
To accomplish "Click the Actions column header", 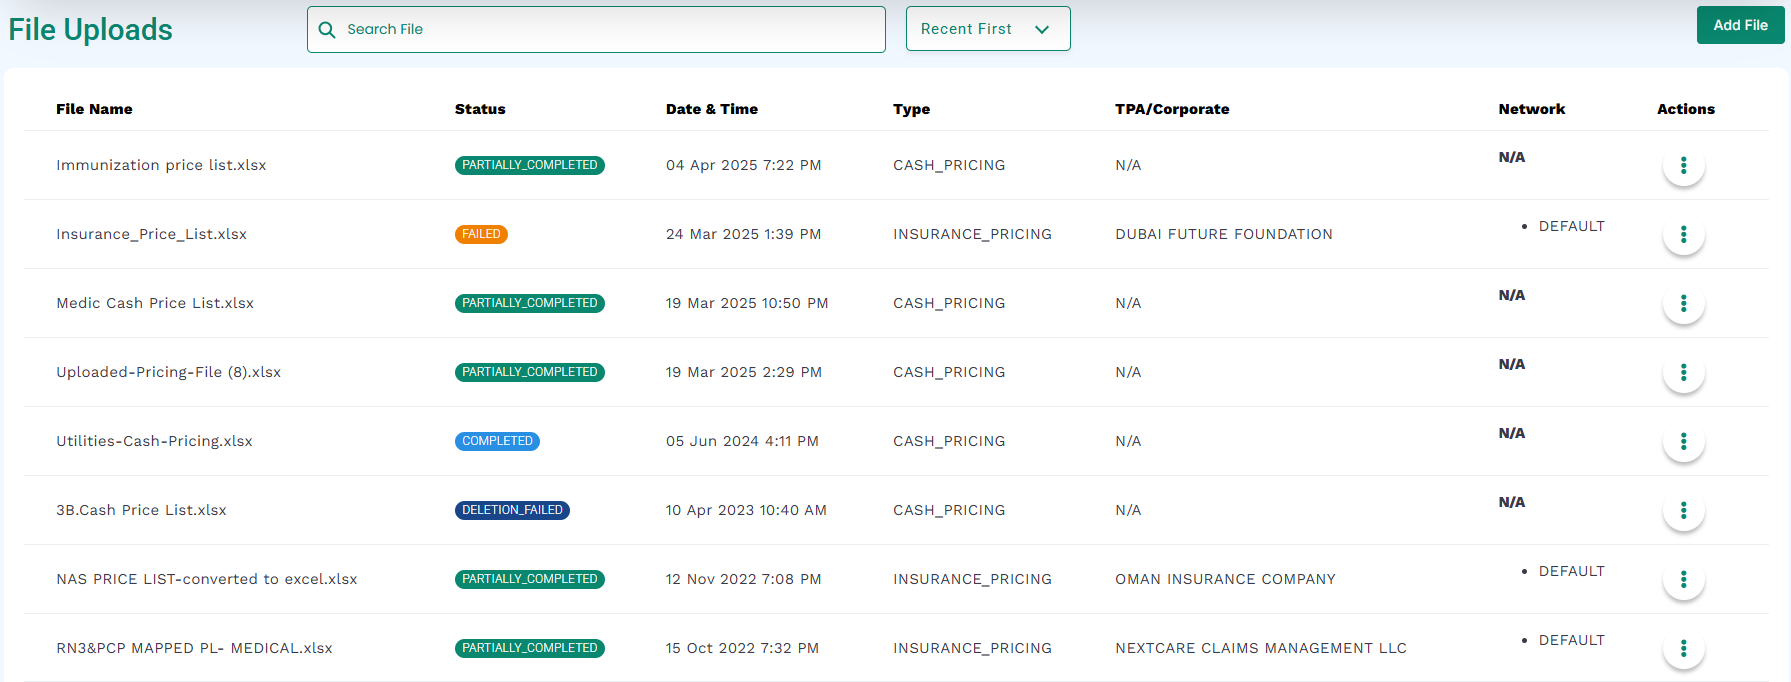I will [x=1685, y=109].
